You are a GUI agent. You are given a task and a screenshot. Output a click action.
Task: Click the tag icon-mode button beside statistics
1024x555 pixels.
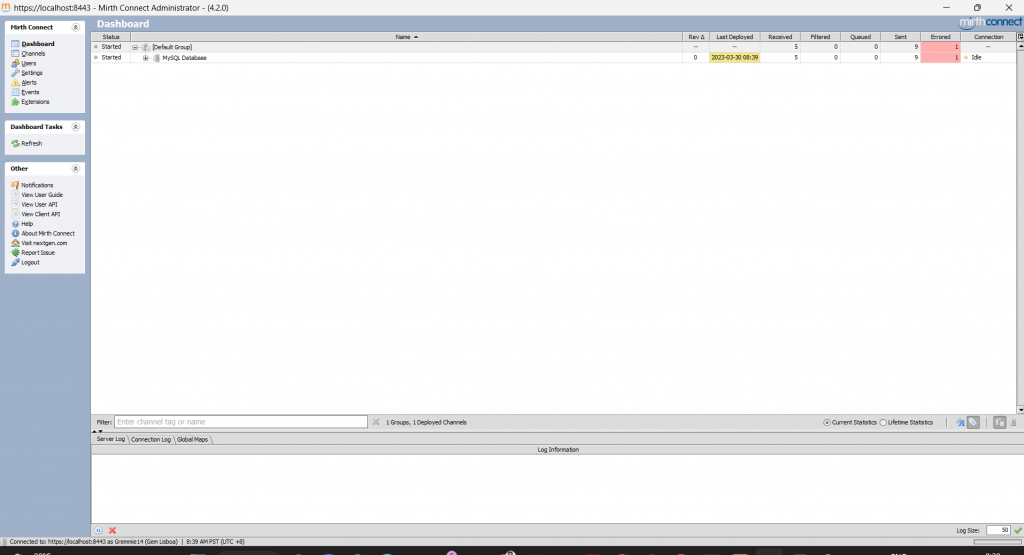tap(973, 422)
